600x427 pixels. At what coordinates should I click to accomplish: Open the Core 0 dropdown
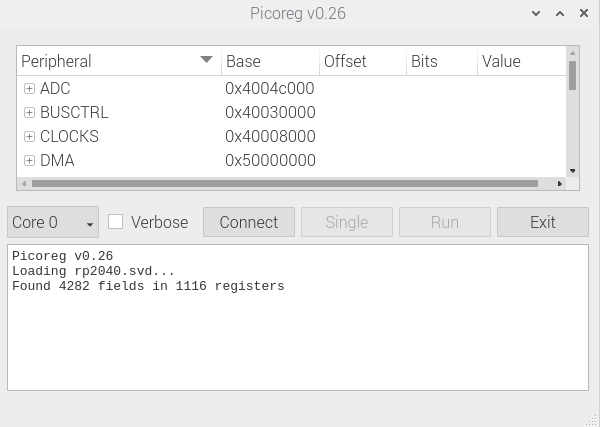click(53, 222)
